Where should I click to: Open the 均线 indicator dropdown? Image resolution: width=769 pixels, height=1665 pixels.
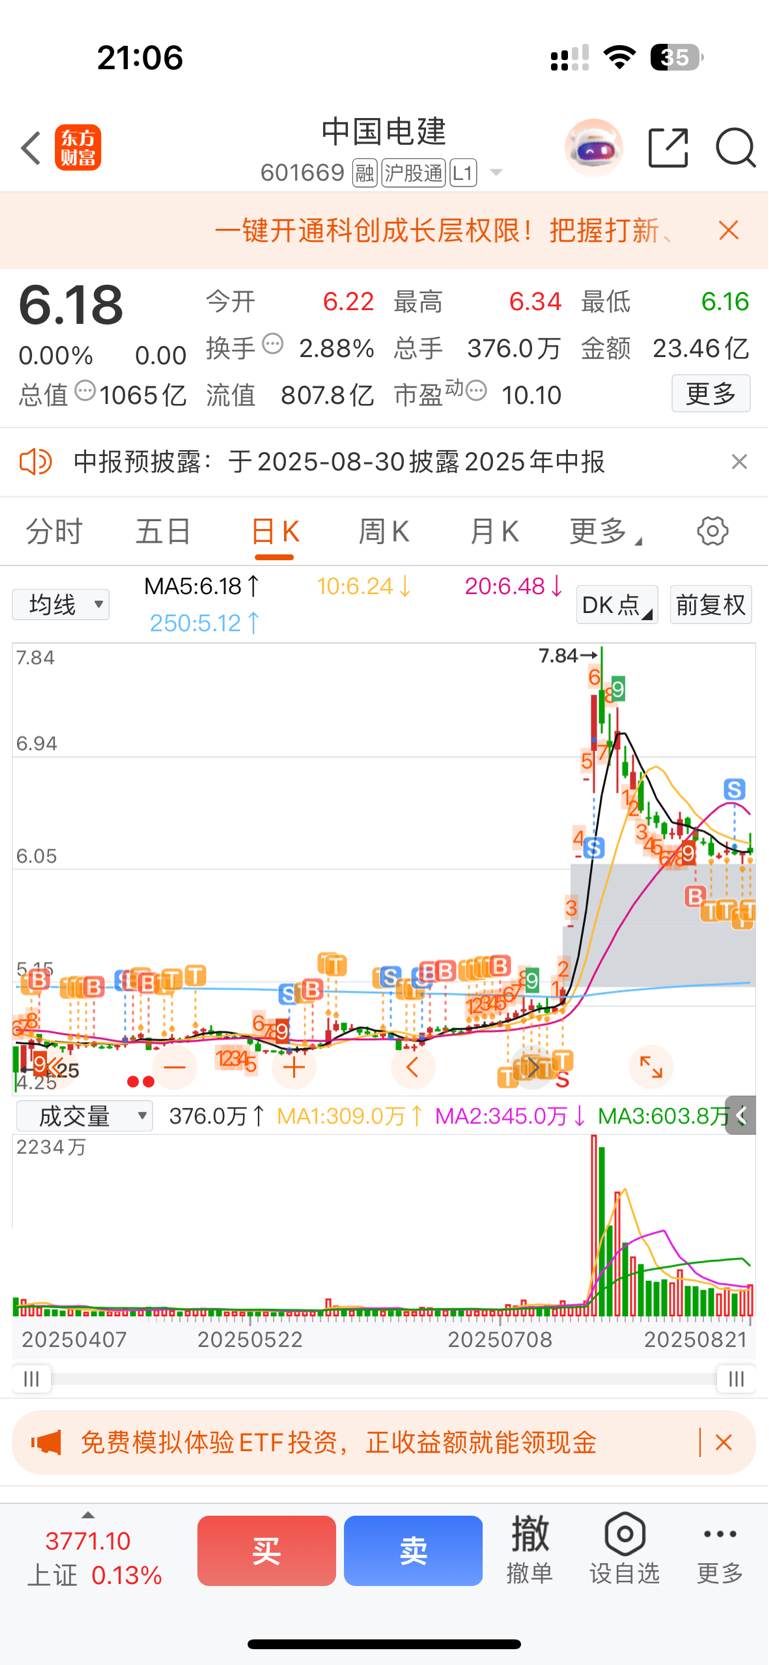(x=61, y=604)
